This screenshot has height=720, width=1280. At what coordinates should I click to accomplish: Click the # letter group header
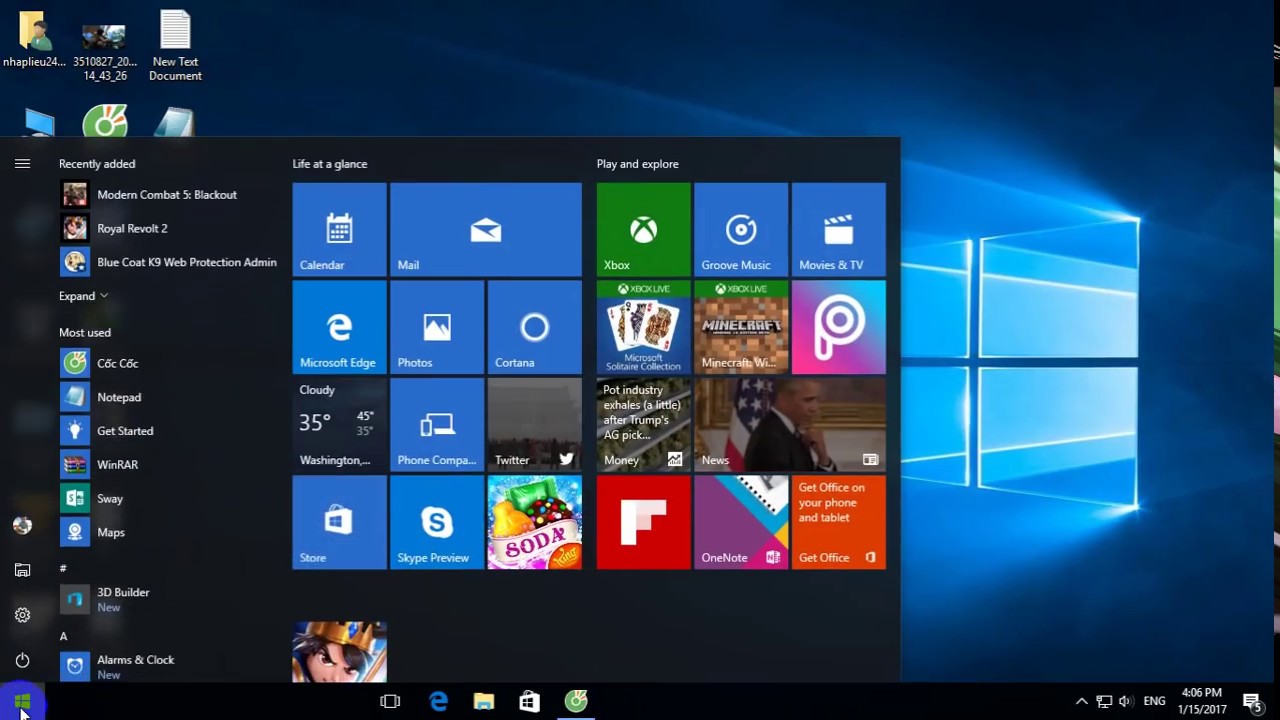point(63,568)
